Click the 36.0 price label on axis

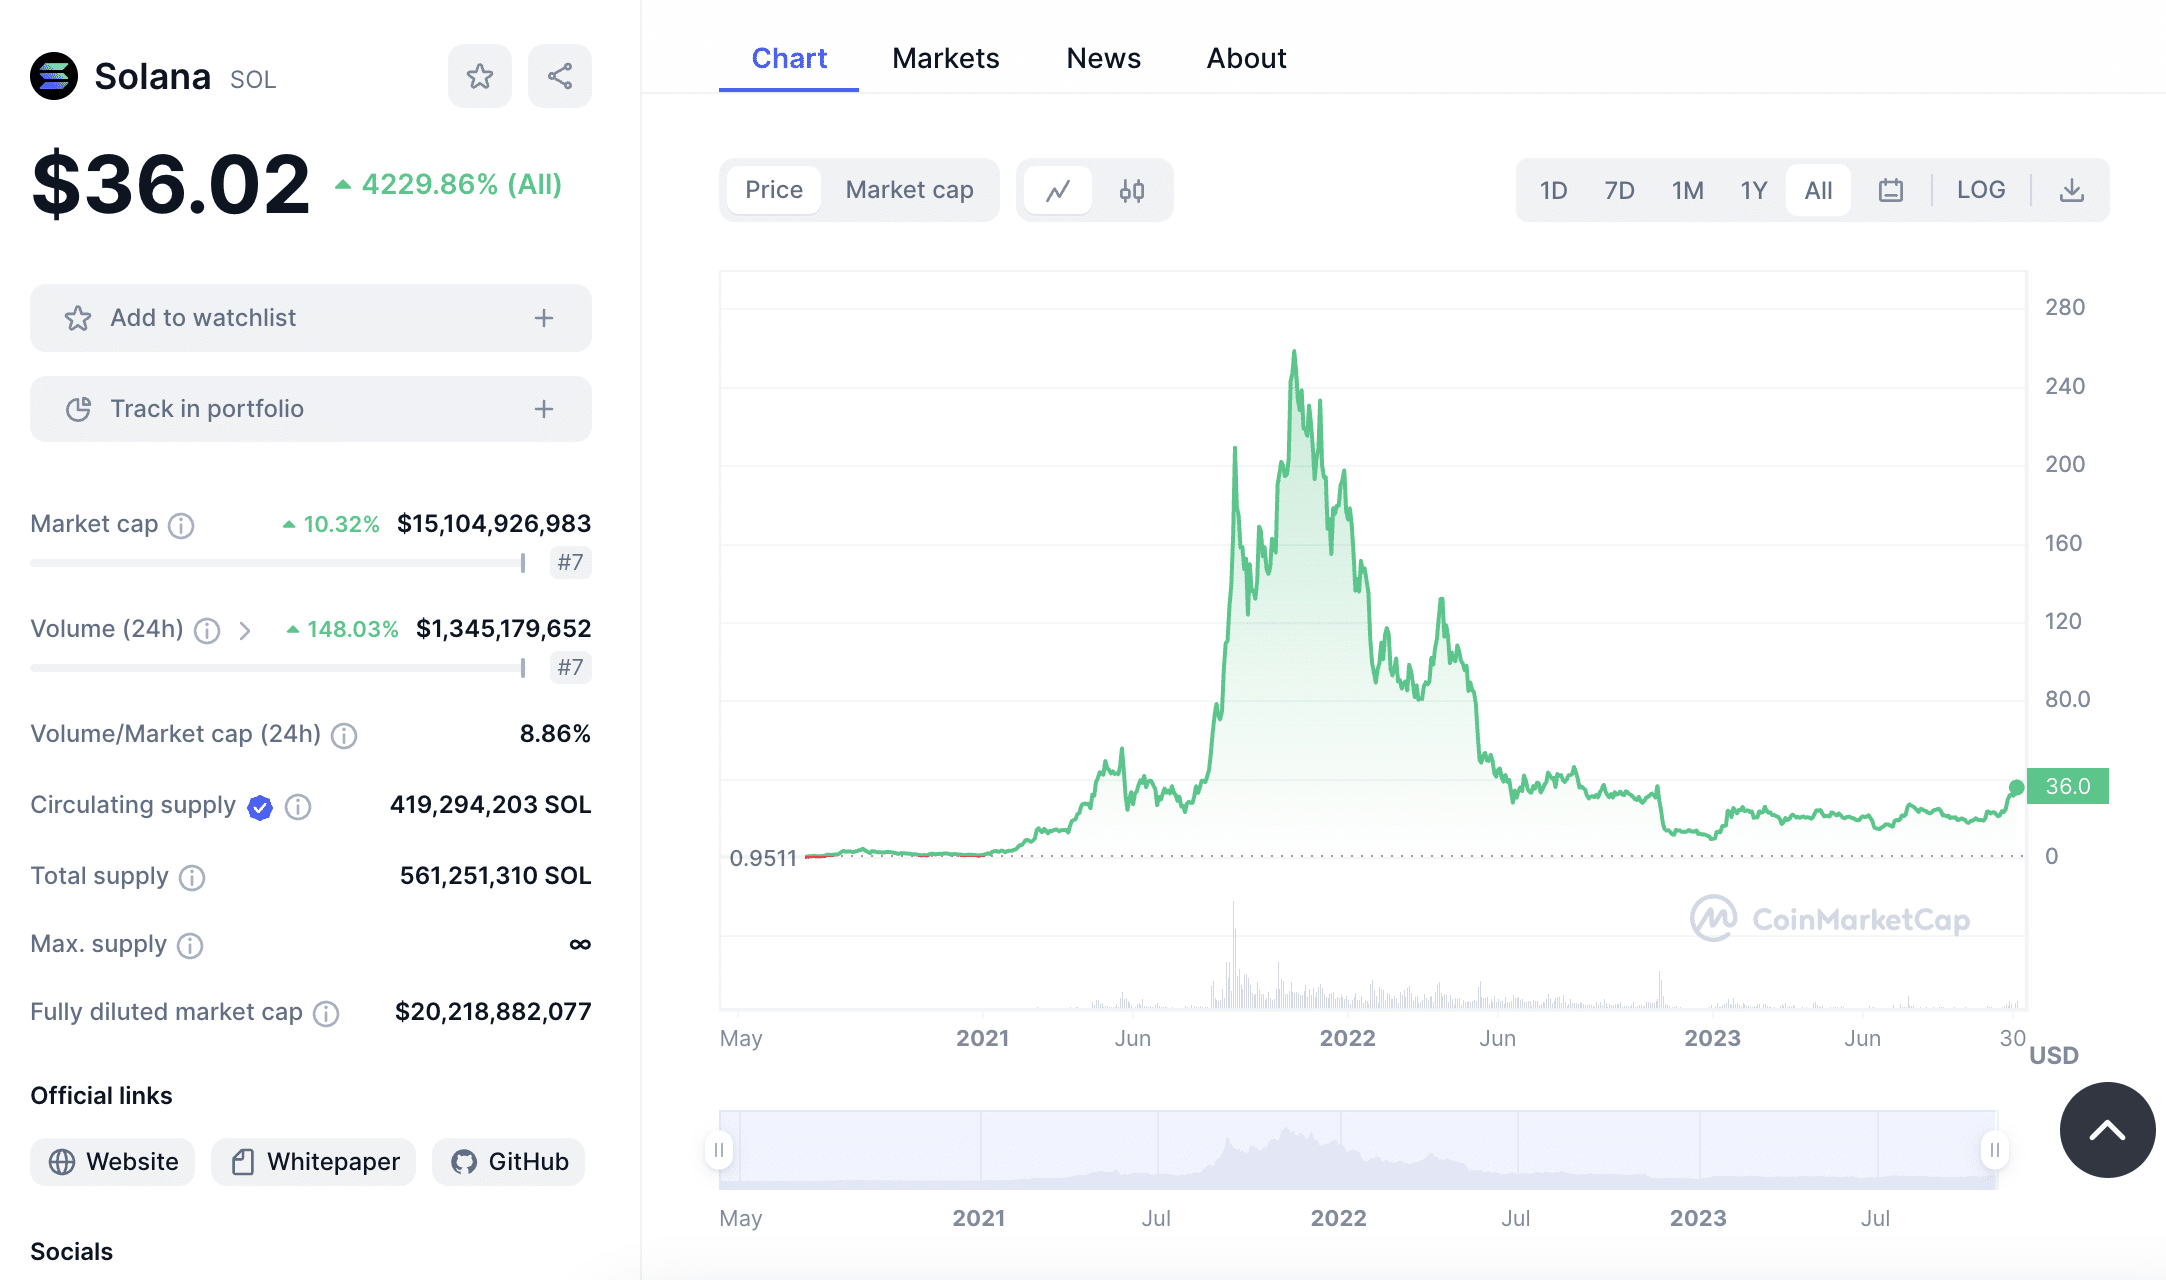click(2068, 786)
